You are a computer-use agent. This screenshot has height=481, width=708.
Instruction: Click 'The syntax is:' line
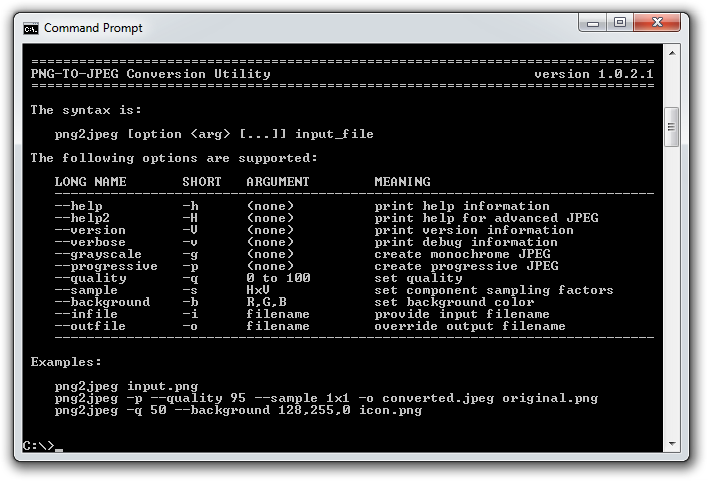(86, 110)
